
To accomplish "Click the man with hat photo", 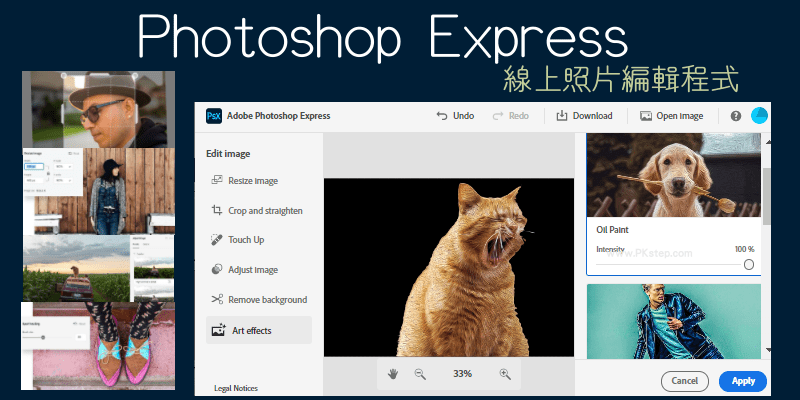I will click(98, 109).
